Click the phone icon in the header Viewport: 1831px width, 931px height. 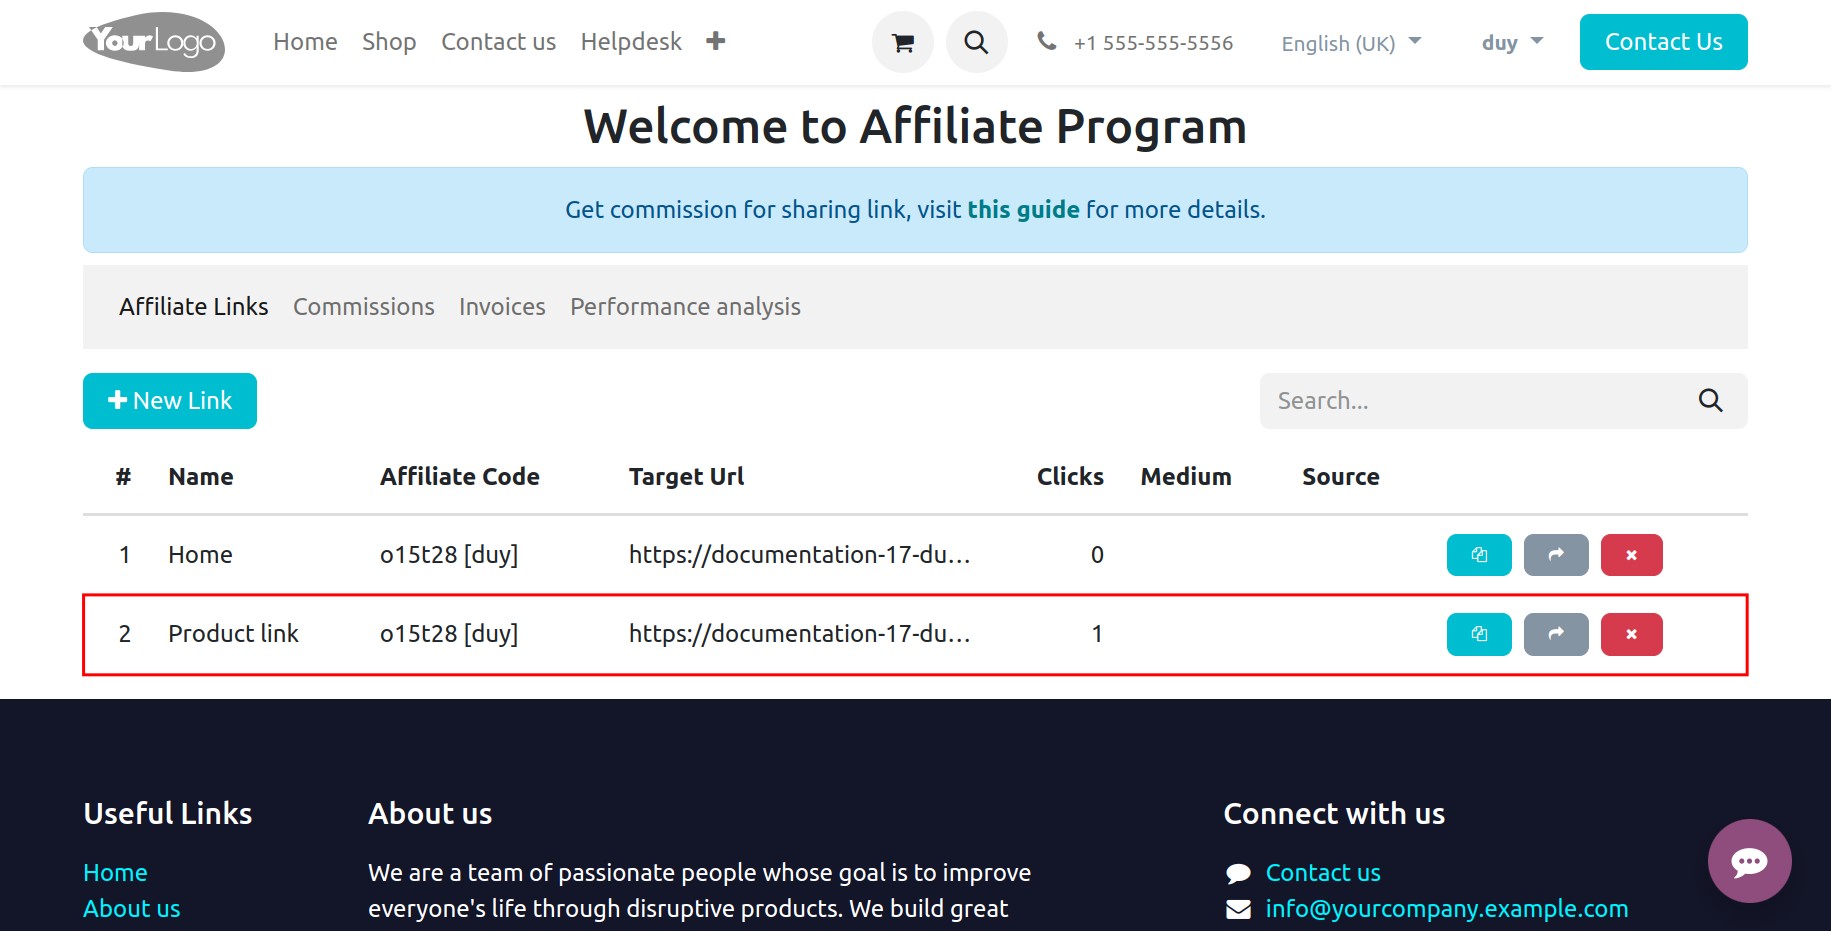pyautogui.click(x=1046, y=41)
